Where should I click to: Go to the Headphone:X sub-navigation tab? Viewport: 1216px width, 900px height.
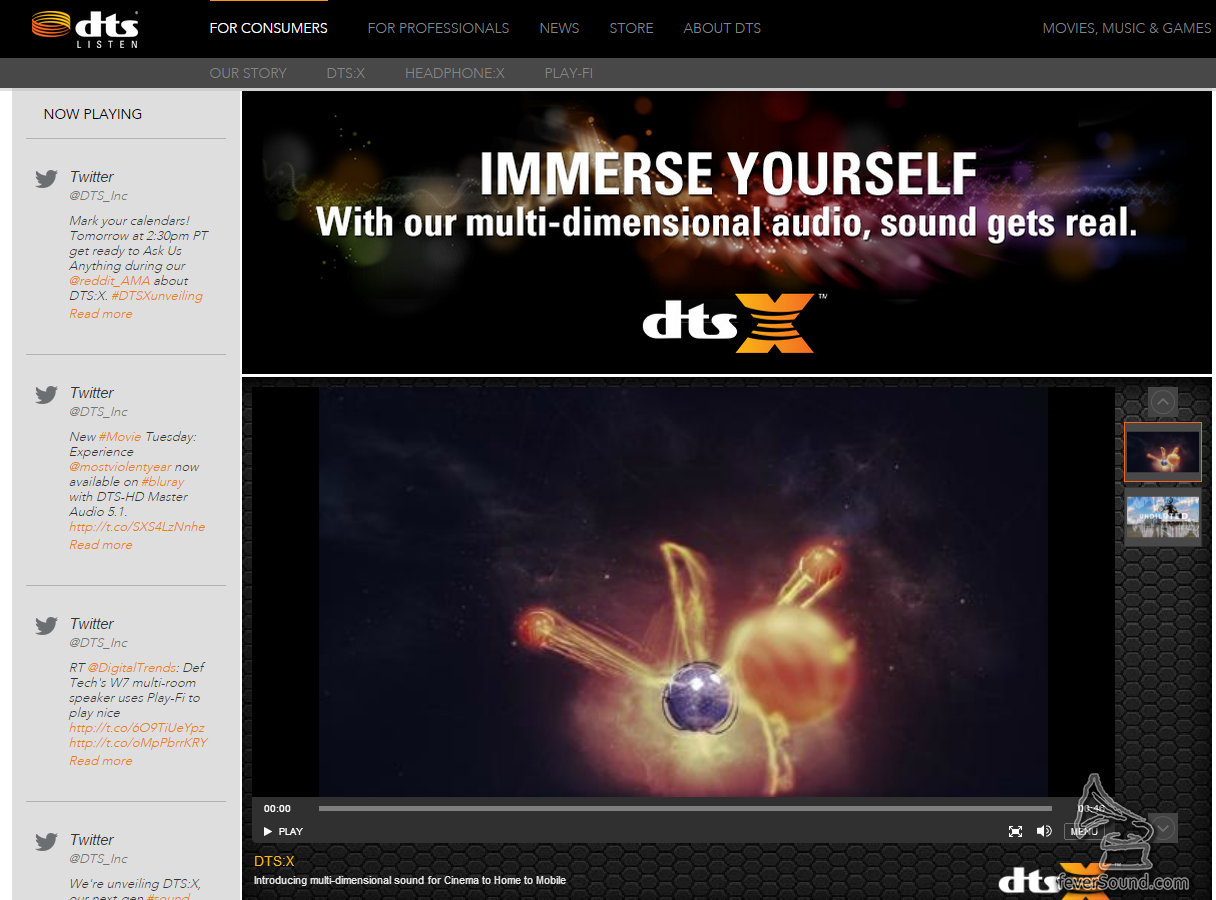455,73
